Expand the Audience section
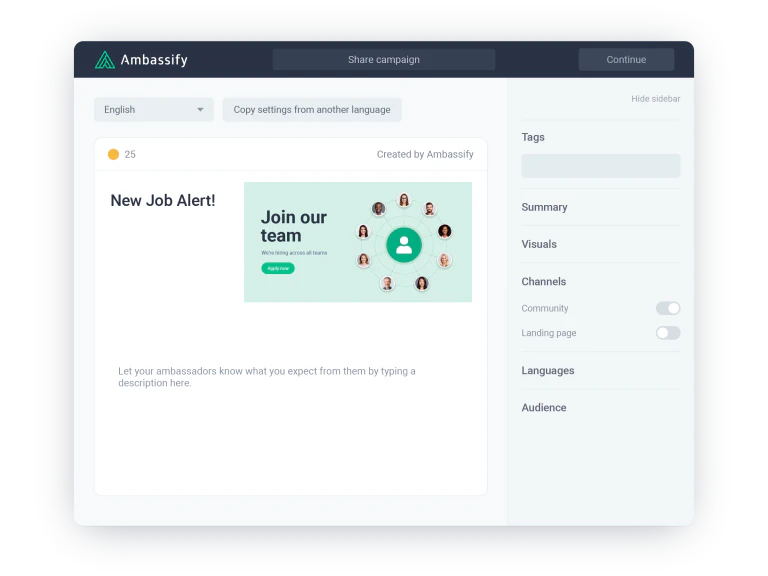The width and height of the screenshot is (768, 576). [544, 408]
